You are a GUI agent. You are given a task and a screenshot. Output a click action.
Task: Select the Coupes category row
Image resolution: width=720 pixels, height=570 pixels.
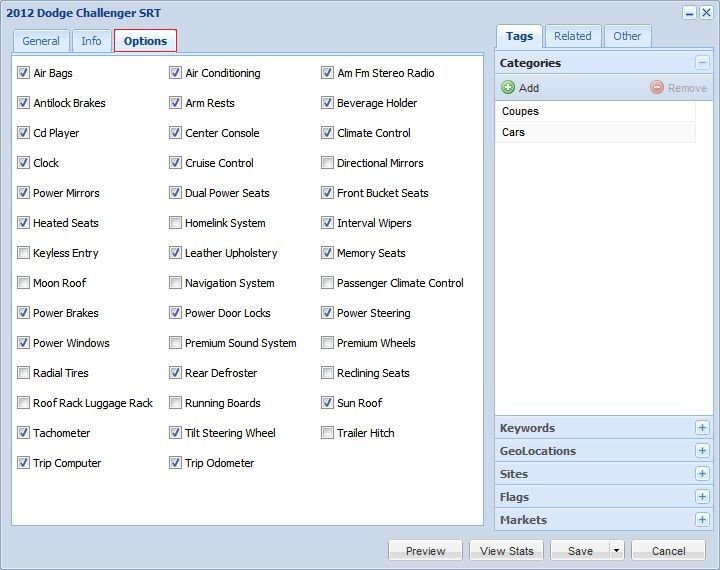pyautogui.click(x=595, y=112)
